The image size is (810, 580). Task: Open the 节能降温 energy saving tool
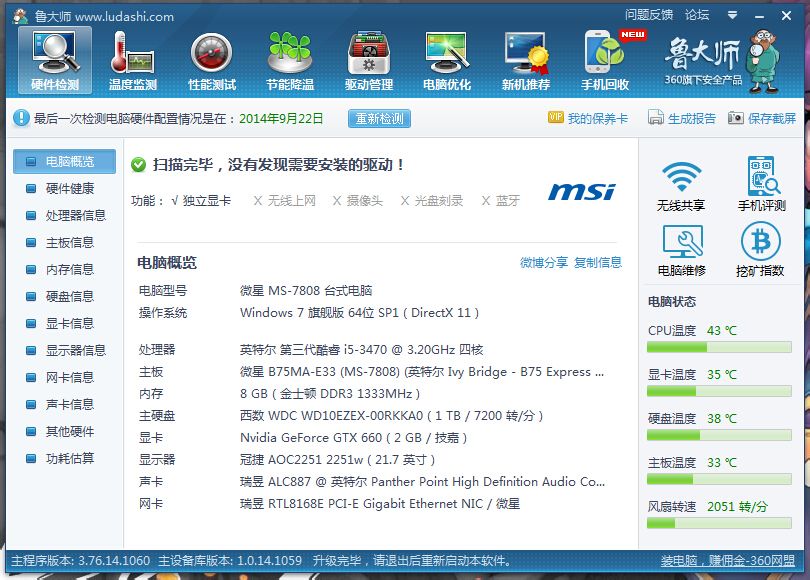point(290,60)
